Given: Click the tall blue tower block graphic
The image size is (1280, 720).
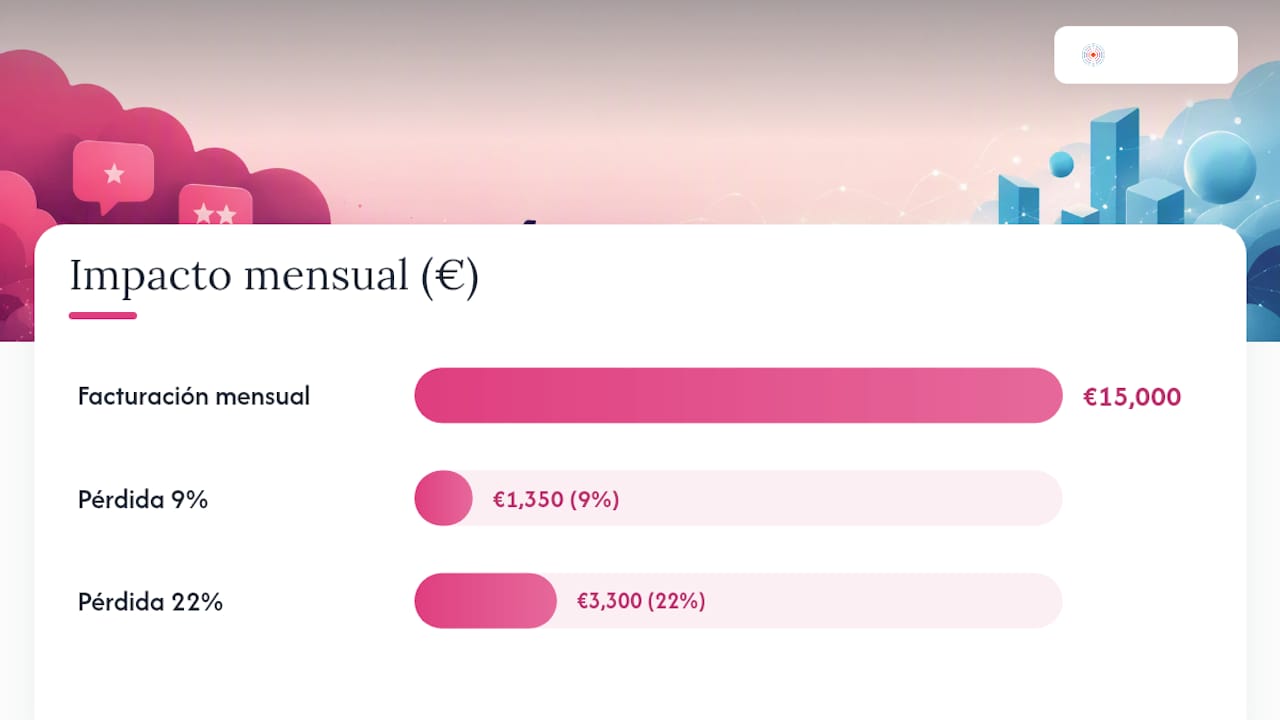Looking at the screenshot, I should (1114, 165).
